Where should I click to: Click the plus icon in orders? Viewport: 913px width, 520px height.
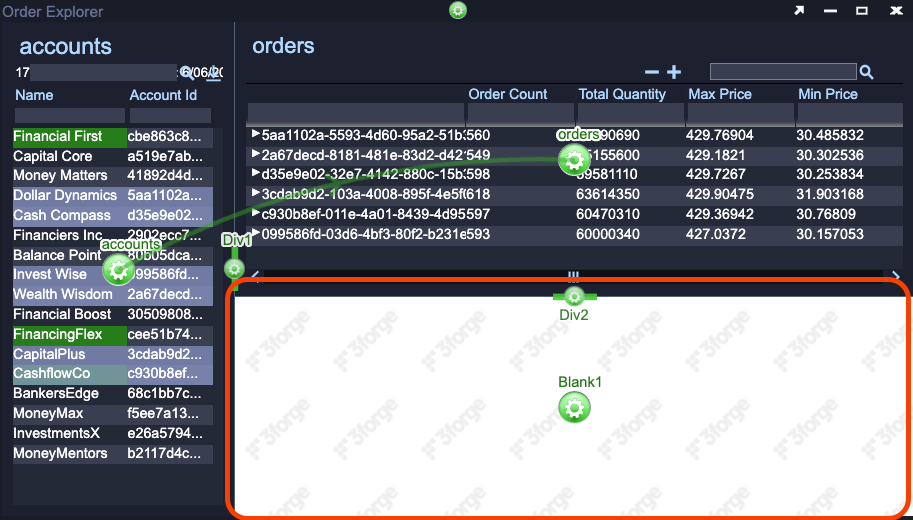point(674,72)
